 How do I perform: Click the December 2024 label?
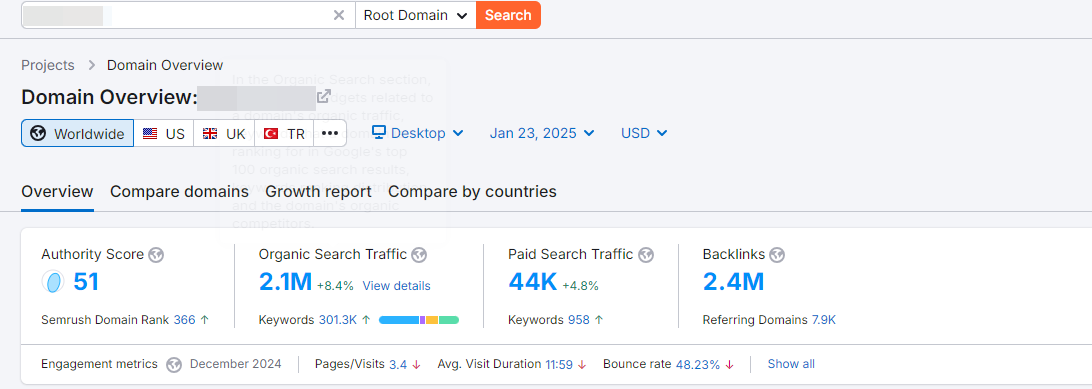coord(235,364)
